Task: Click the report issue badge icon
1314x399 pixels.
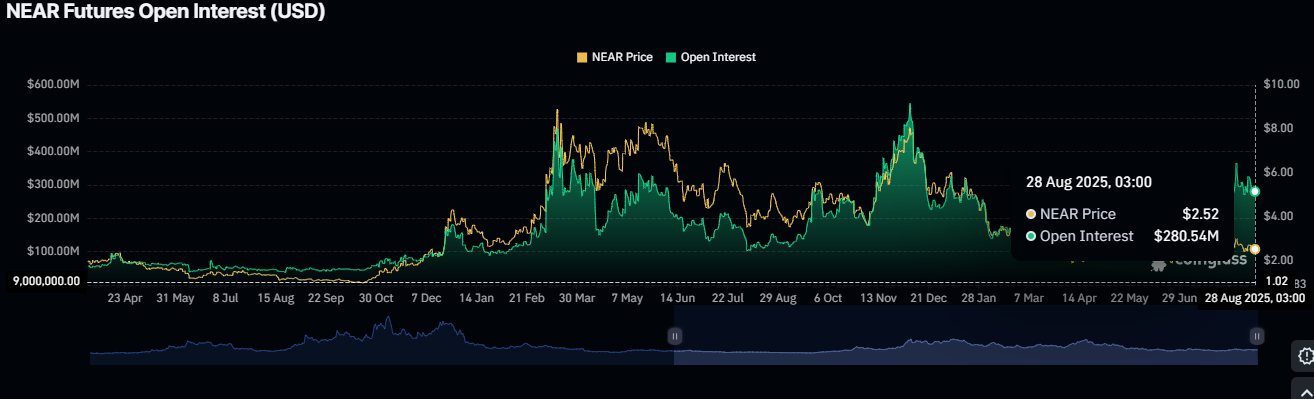Action: tap(1305, 355)
